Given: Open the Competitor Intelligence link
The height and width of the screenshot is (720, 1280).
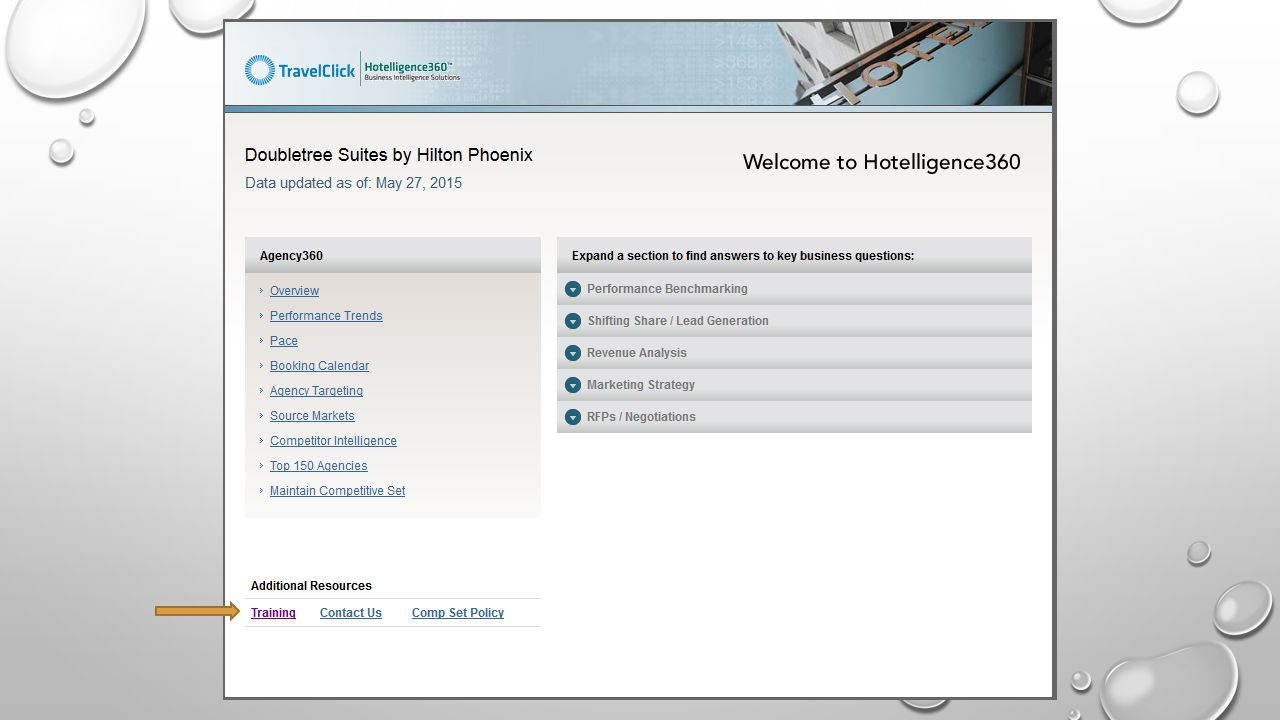Looking at the screenshot, I should [x=333, y=441].
